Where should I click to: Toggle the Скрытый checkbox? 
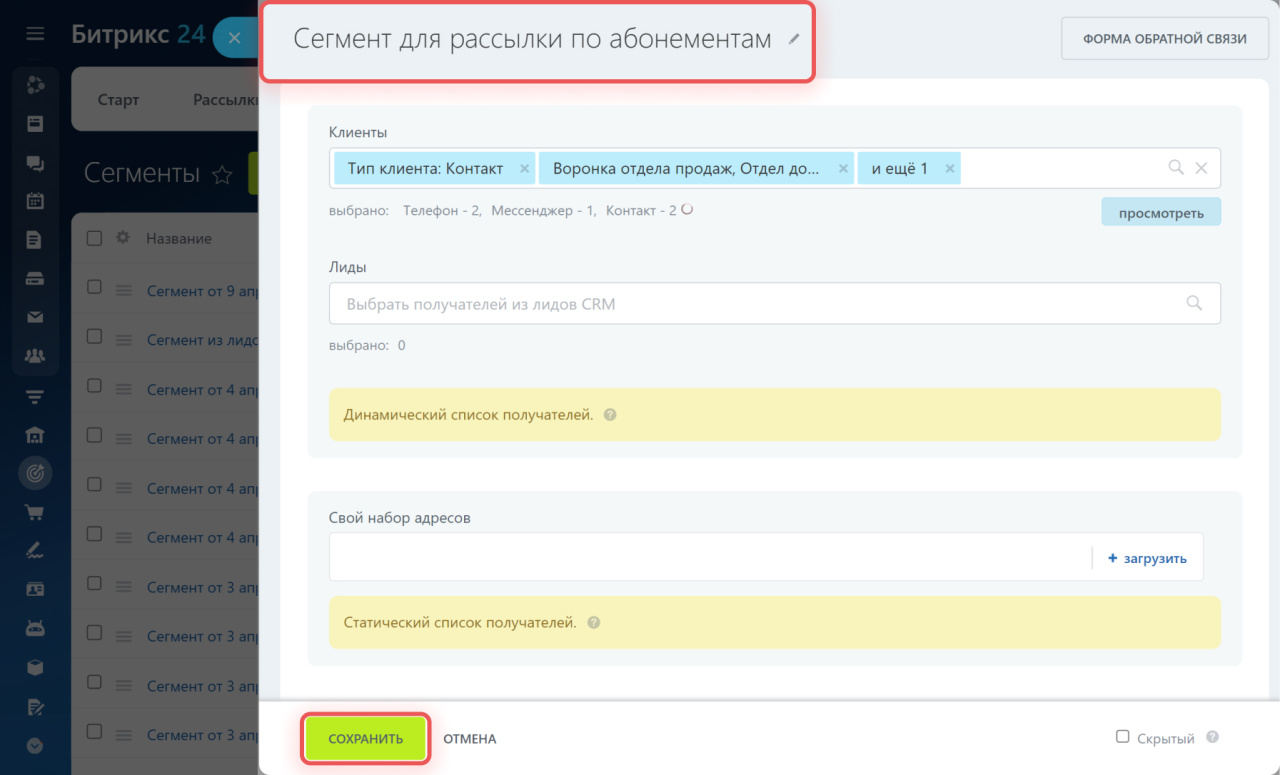click(1122, 737)
